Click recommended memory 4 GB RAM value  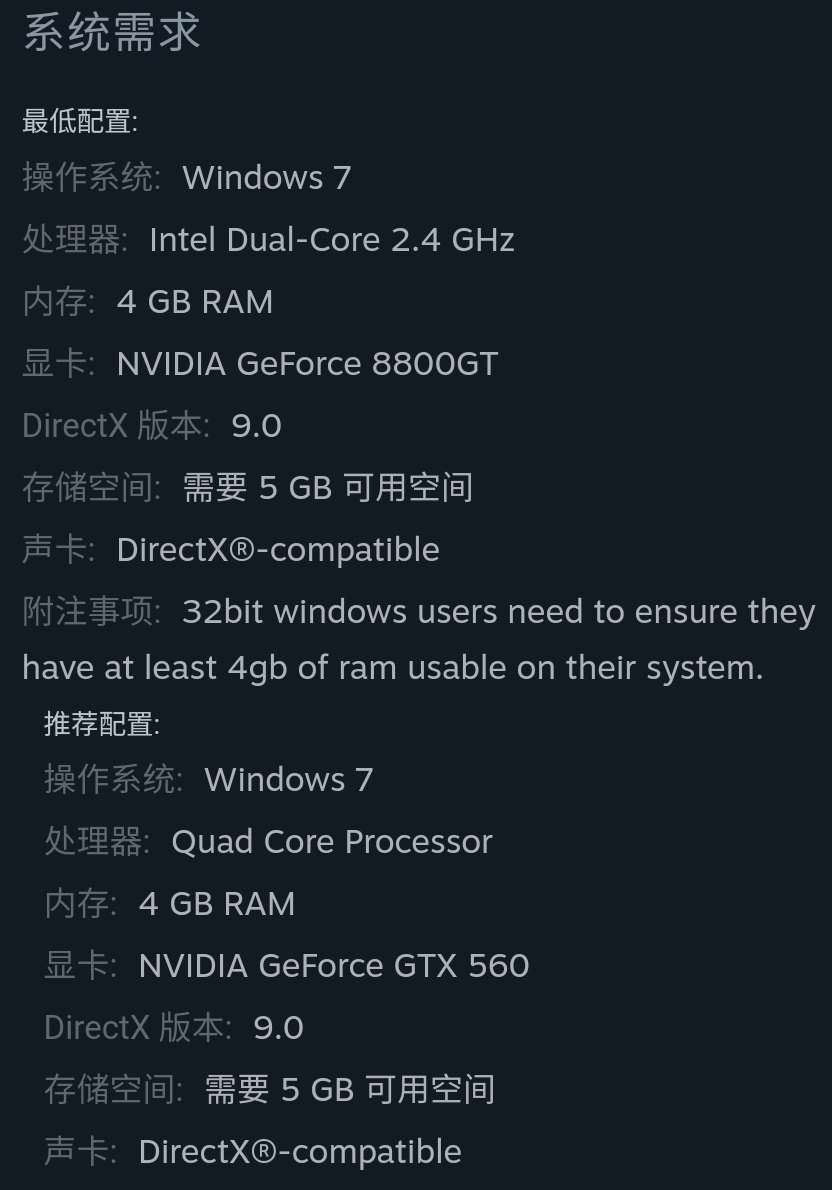pos(217,905)
